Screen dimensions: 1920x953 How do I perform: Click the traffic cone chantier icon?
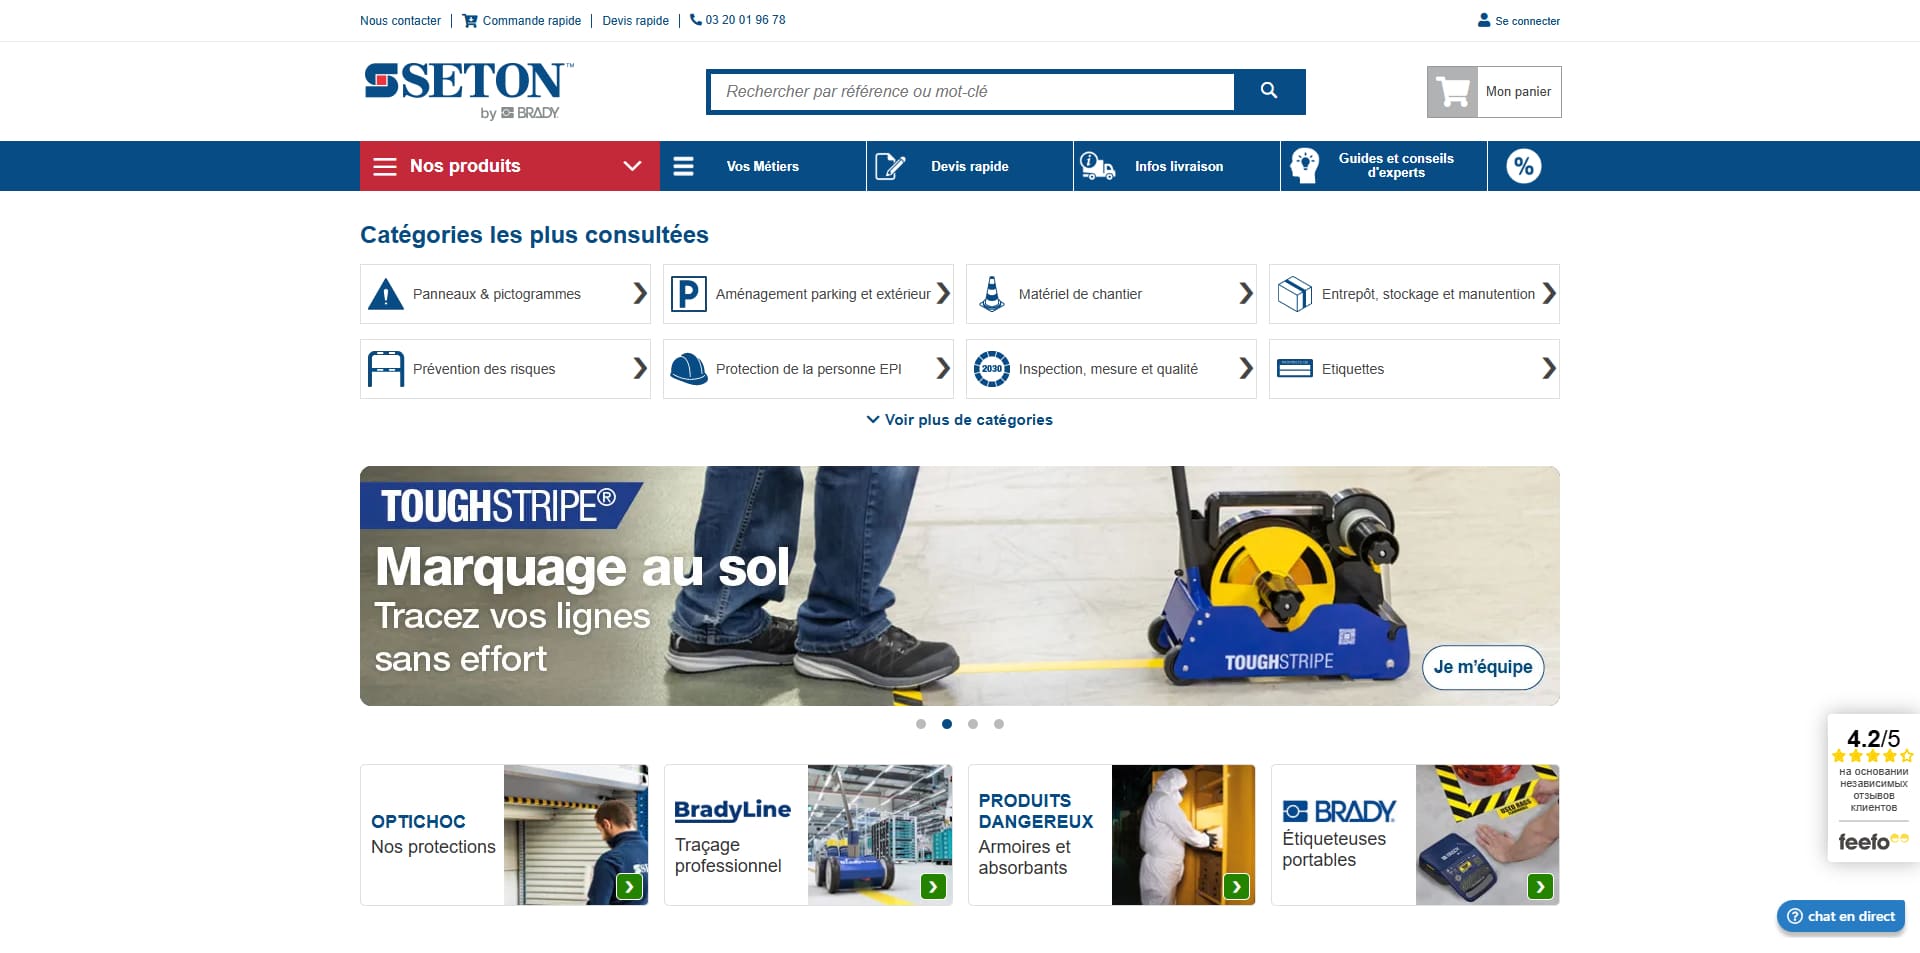991,294
